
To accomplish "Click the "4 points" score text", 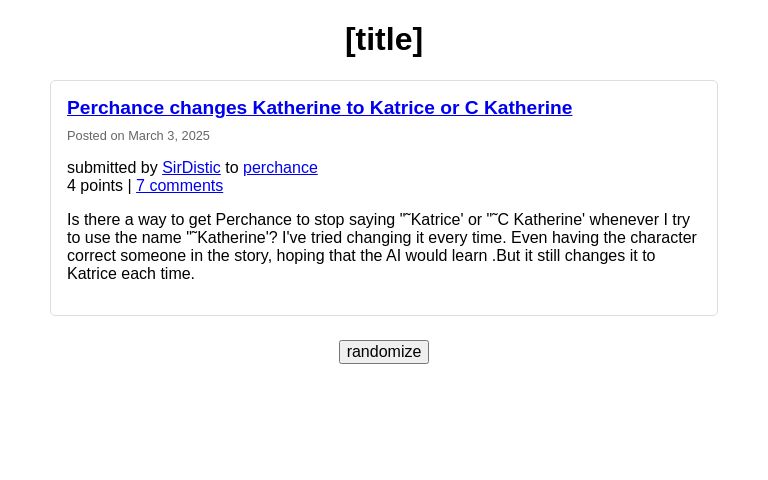I will pos(94,185).
